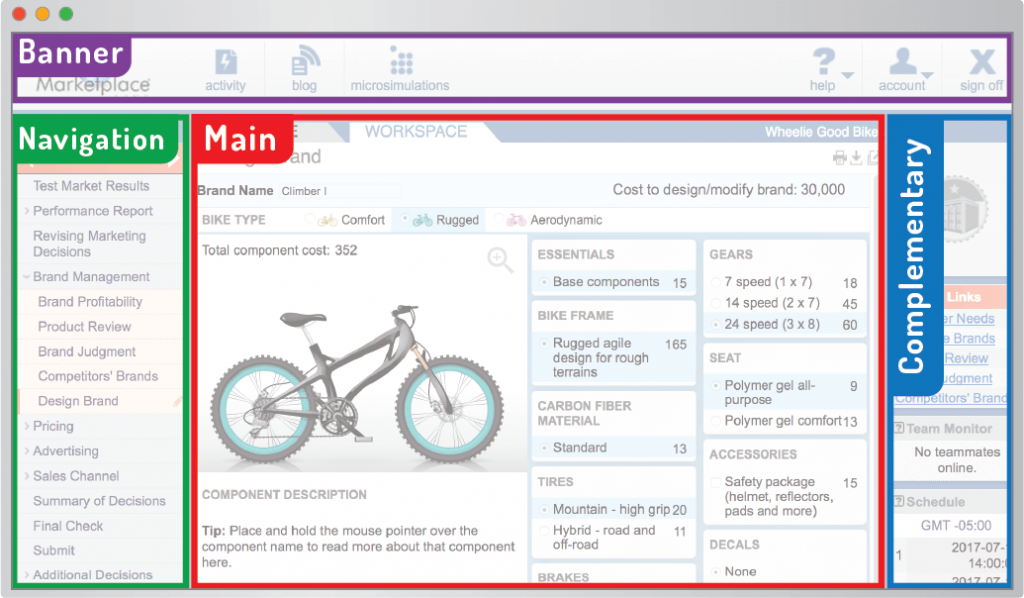The width and height of the screenshot is (1024, 598).
Task: Open Revising Marketing Decisions
Action: click(x=89, y=244)
